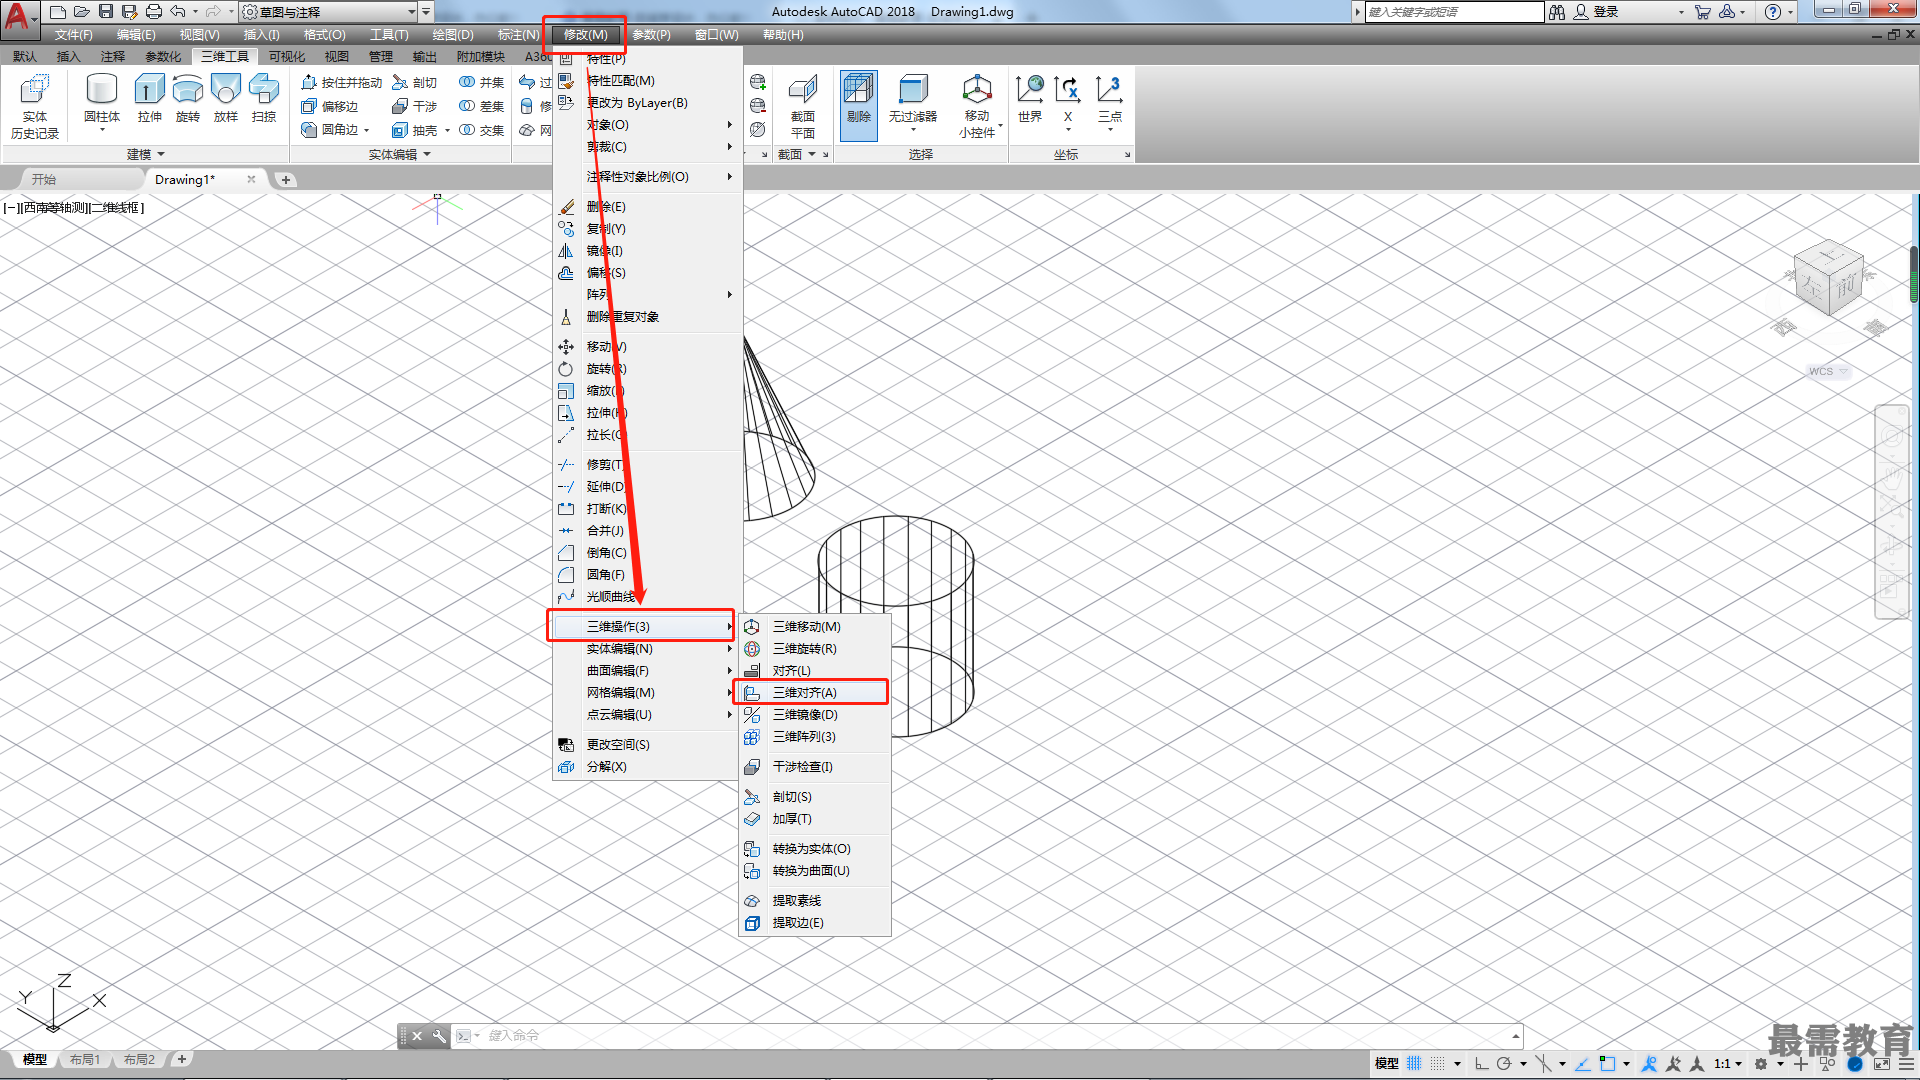Choose 分解(X) explode from Modify menu
This screenshot has width=1920, height=1080.
click(x=646, y=766)
